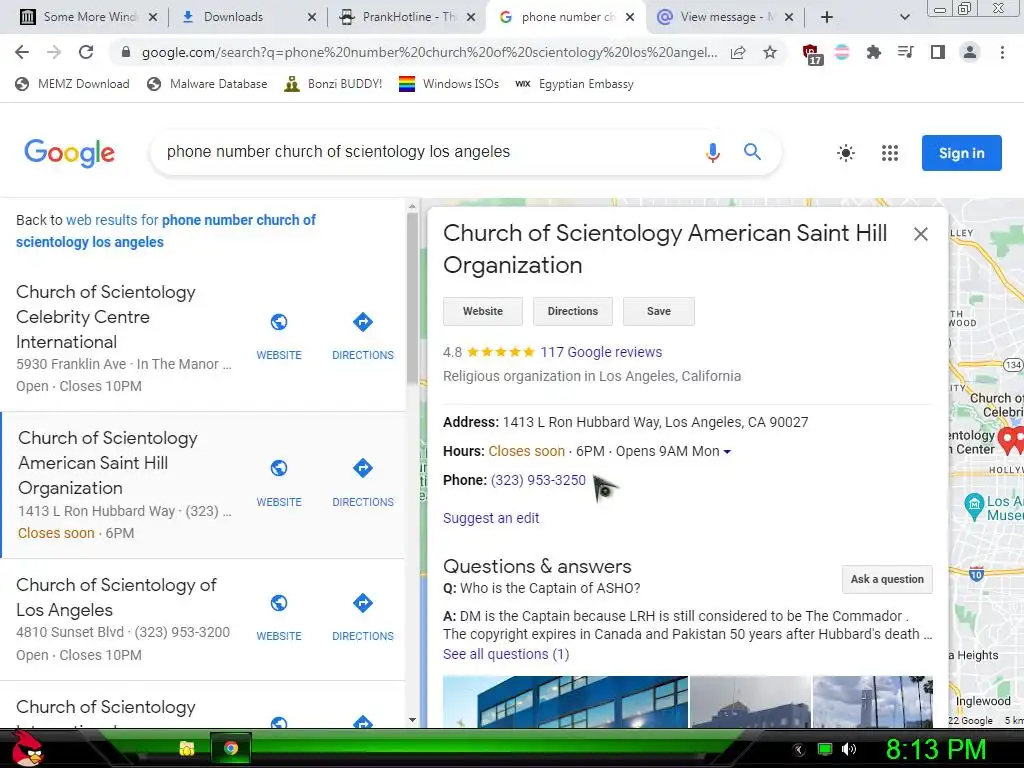
Task: Open the Chrome profile avatar icon
Action: pyautogui.click(x=970, y=52)
